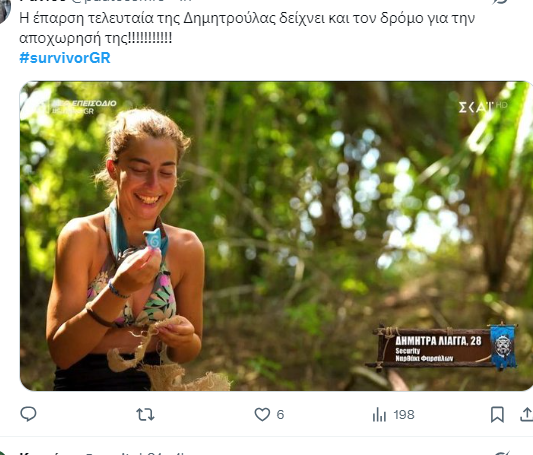This screenshot has width=533, height=455.
Task: Like the tweet with the heart icon
Action: [x=262, y=415]
